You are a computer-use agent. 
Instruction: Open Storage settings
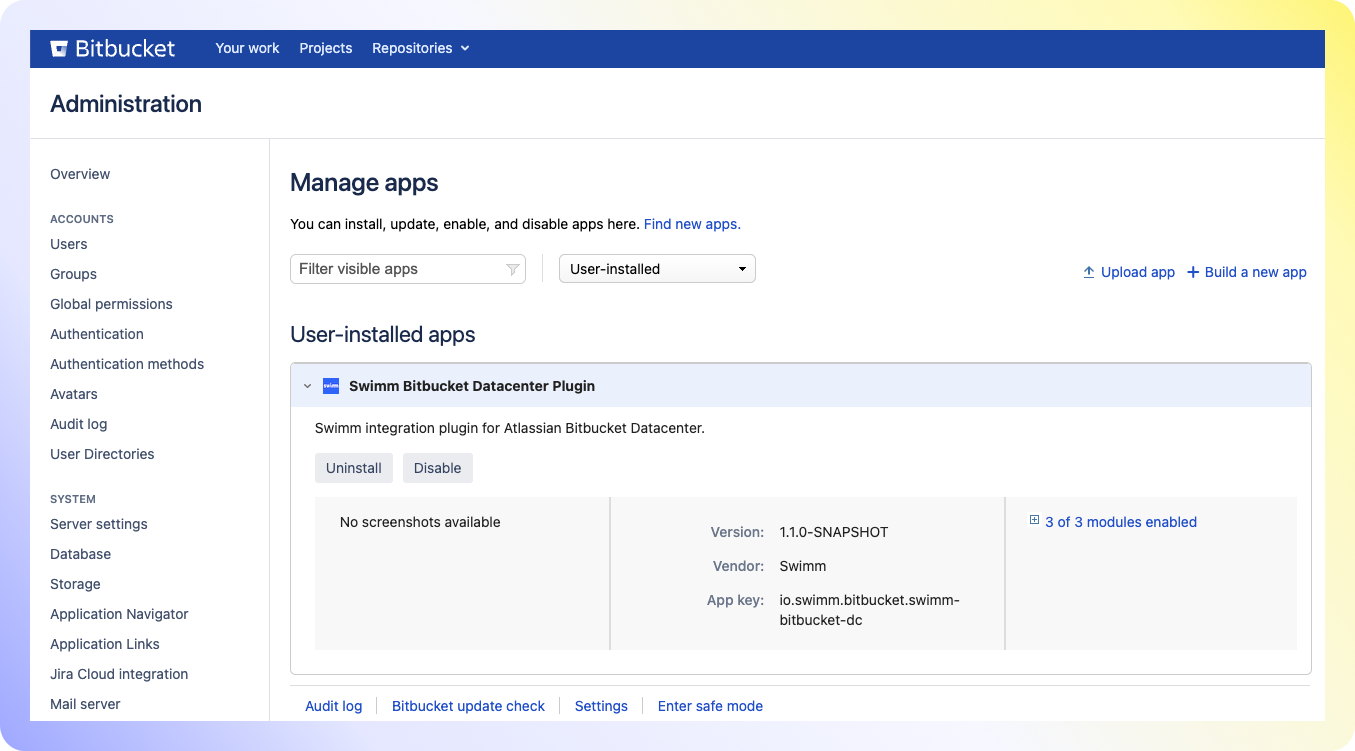[76, 584]
